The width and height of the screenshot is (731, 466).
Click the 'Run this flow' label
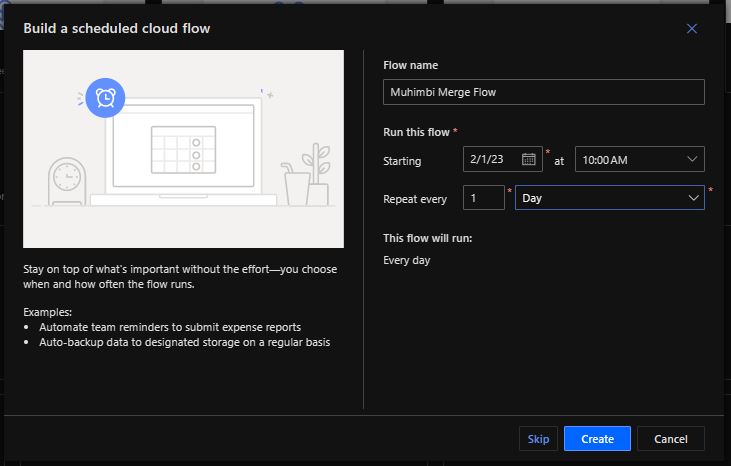[x=417, y=132]
